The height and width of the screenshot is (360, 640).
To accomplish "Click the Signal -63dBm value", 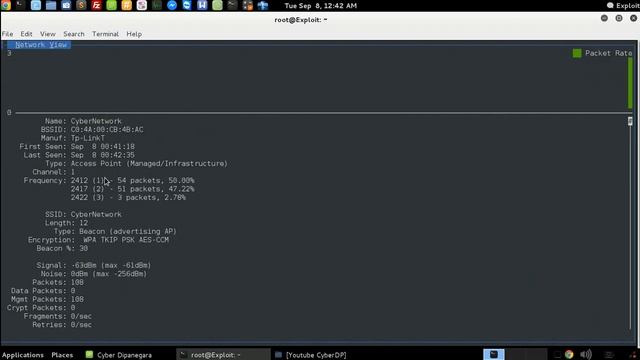I will pyautogui.click(x=111, y=265).
